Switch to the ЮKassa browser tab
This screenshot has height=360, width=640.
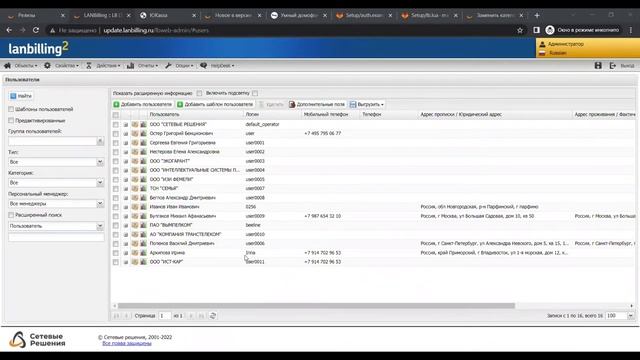coord(167,15)
